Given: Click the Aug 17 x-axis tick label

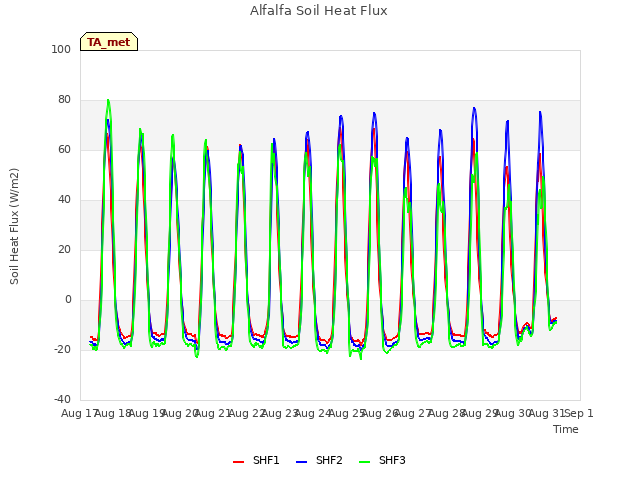Looking at the screenshot, I should [79, 413].
